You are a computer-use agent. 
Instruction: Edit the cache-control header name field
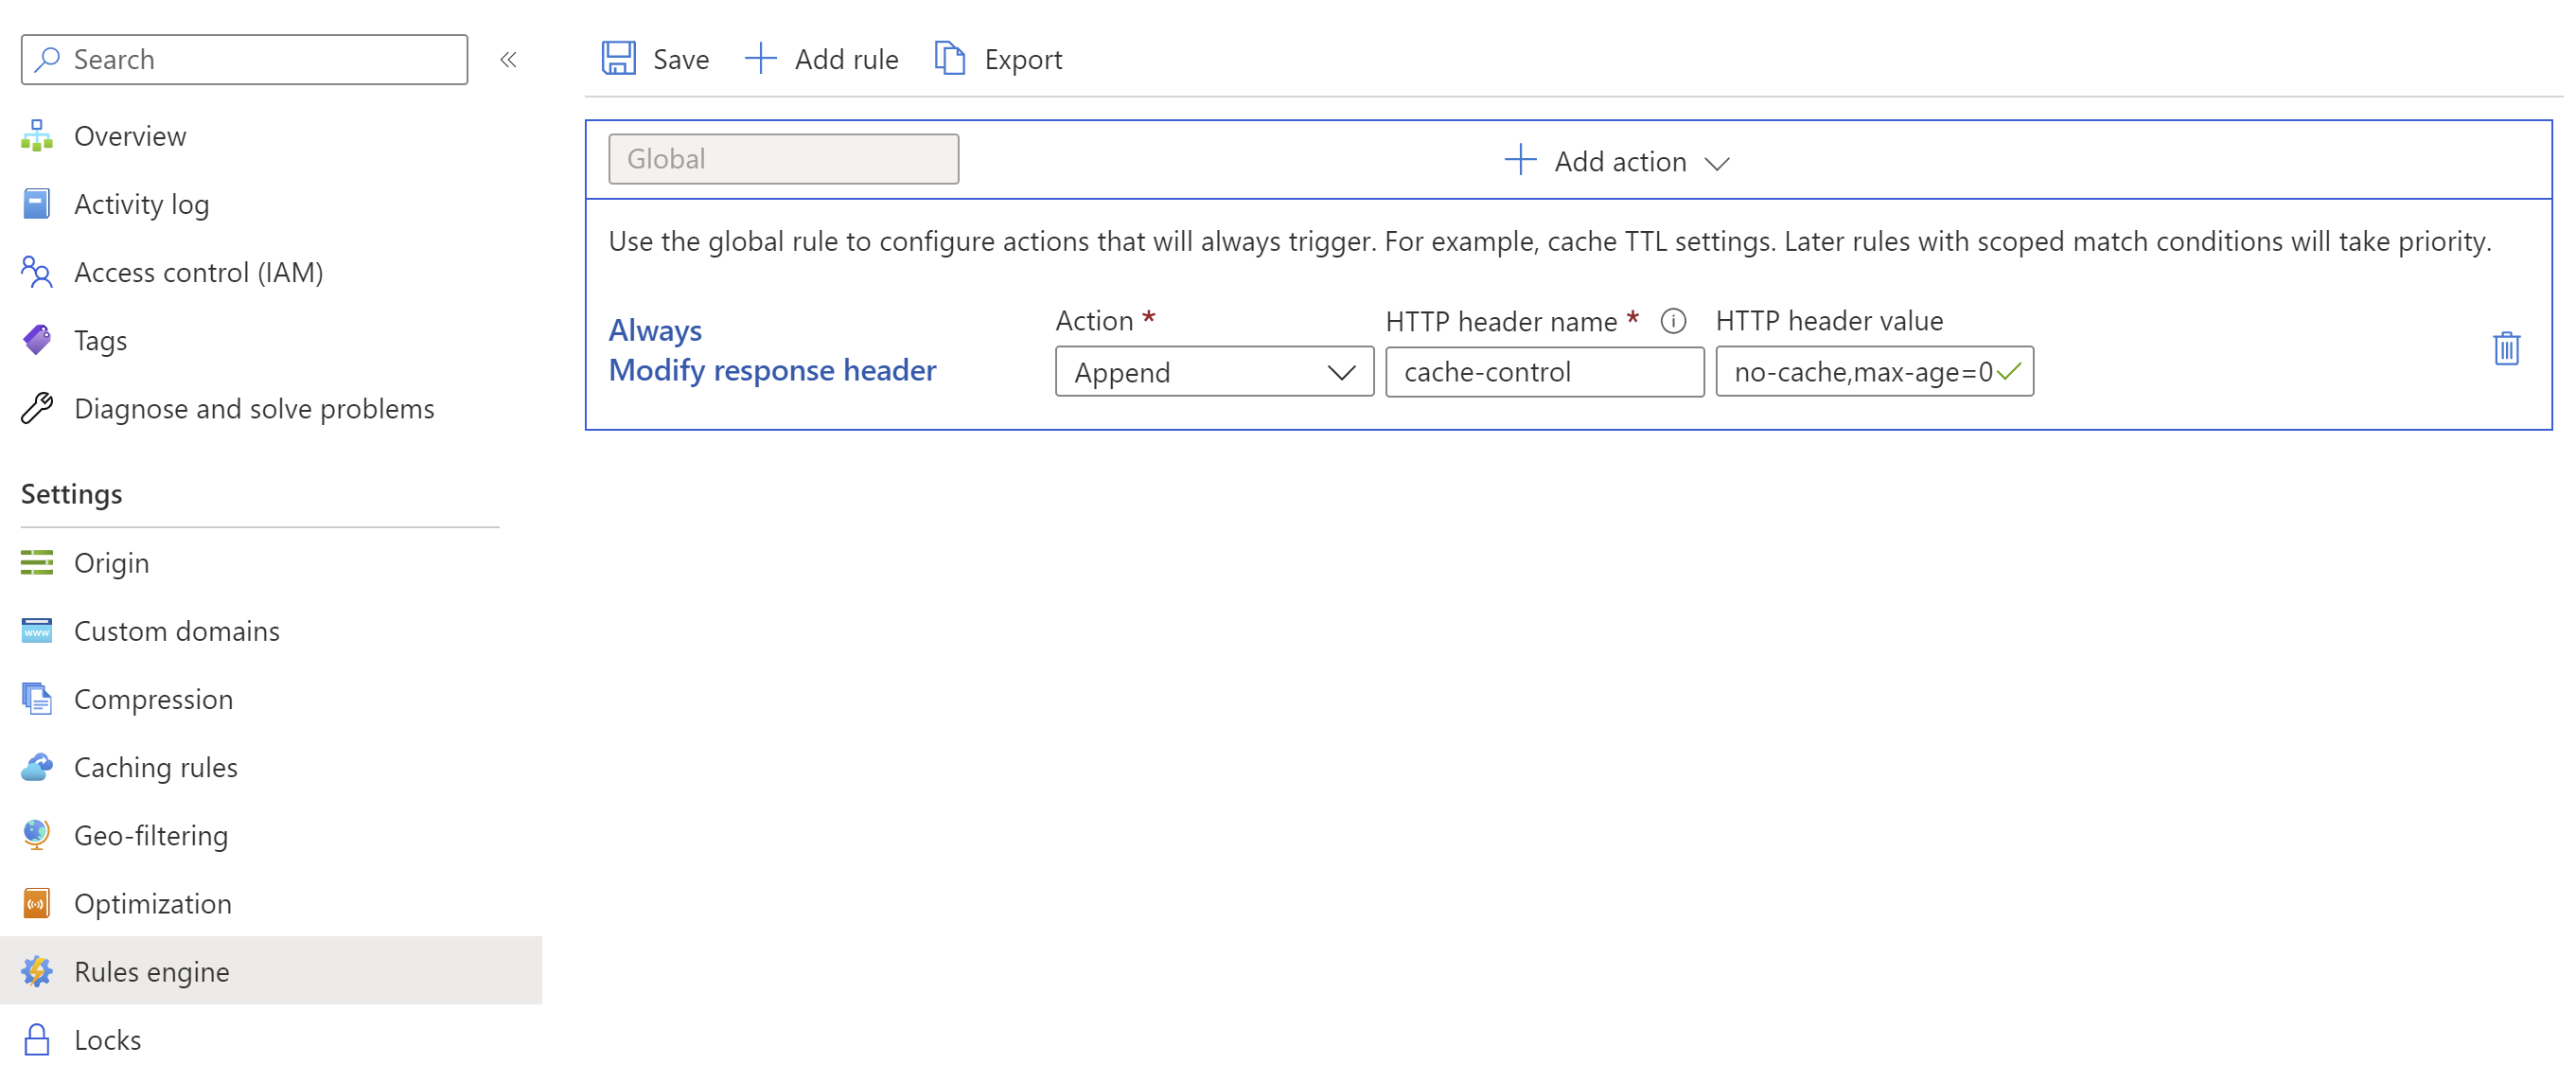1544,372
